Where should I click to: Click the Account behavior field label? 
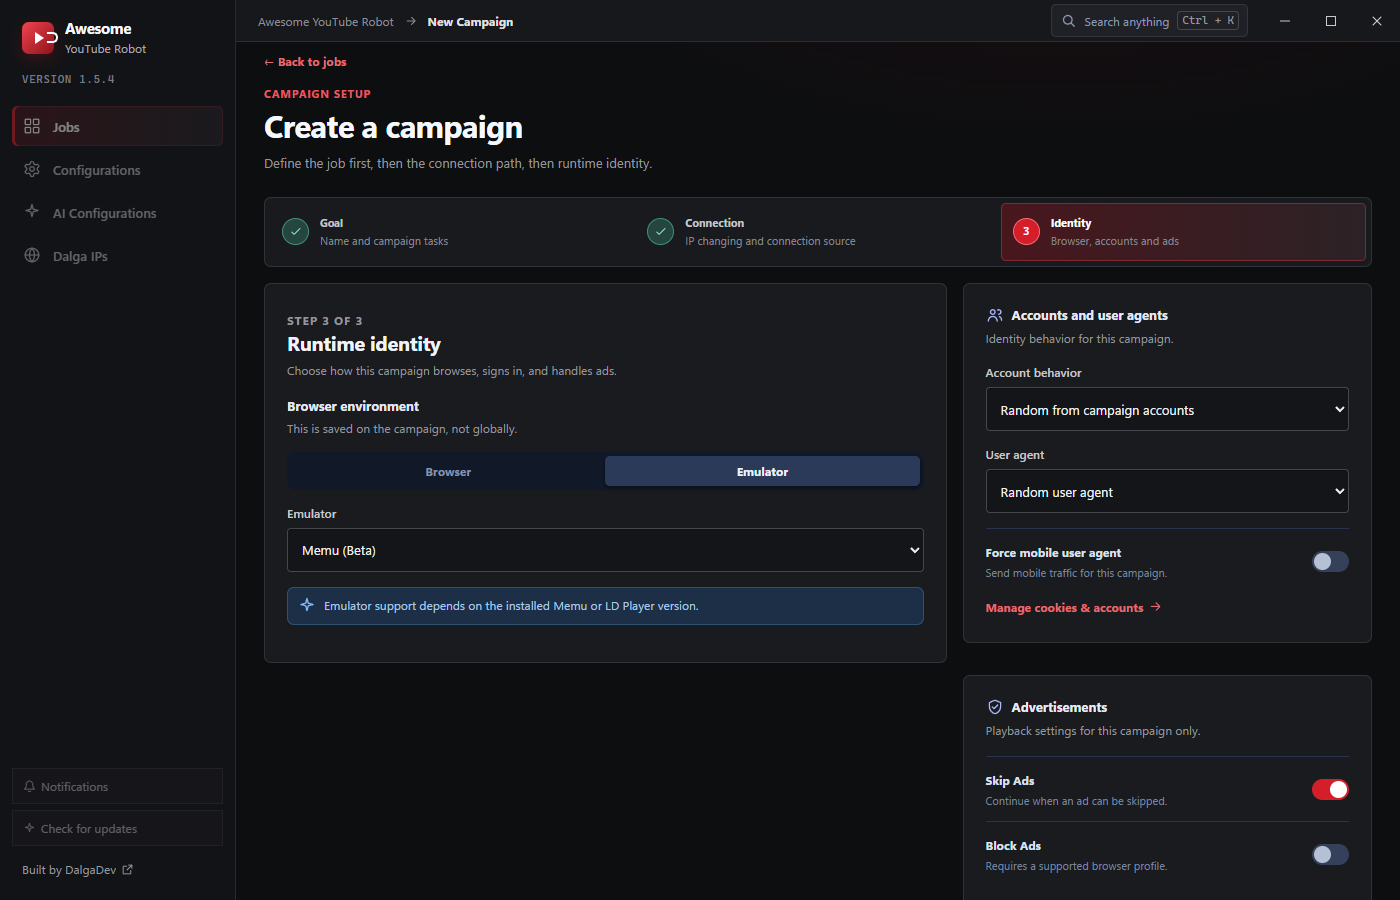1033,373
